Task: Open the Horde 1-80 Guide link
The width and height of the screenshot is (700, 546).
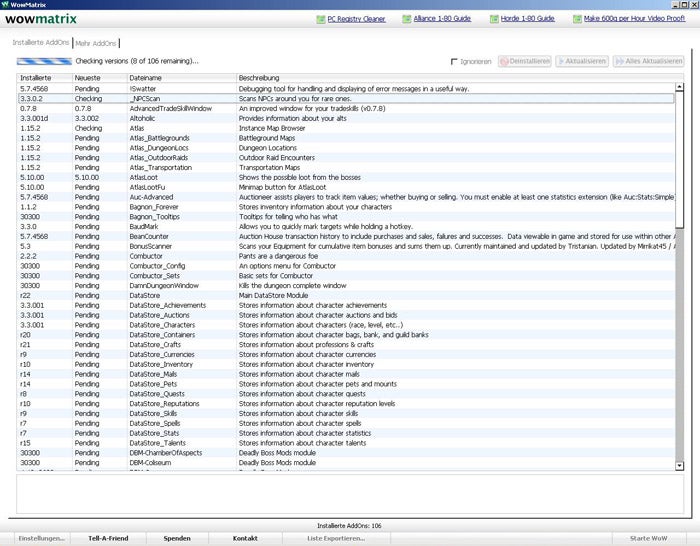Action: 527,19
